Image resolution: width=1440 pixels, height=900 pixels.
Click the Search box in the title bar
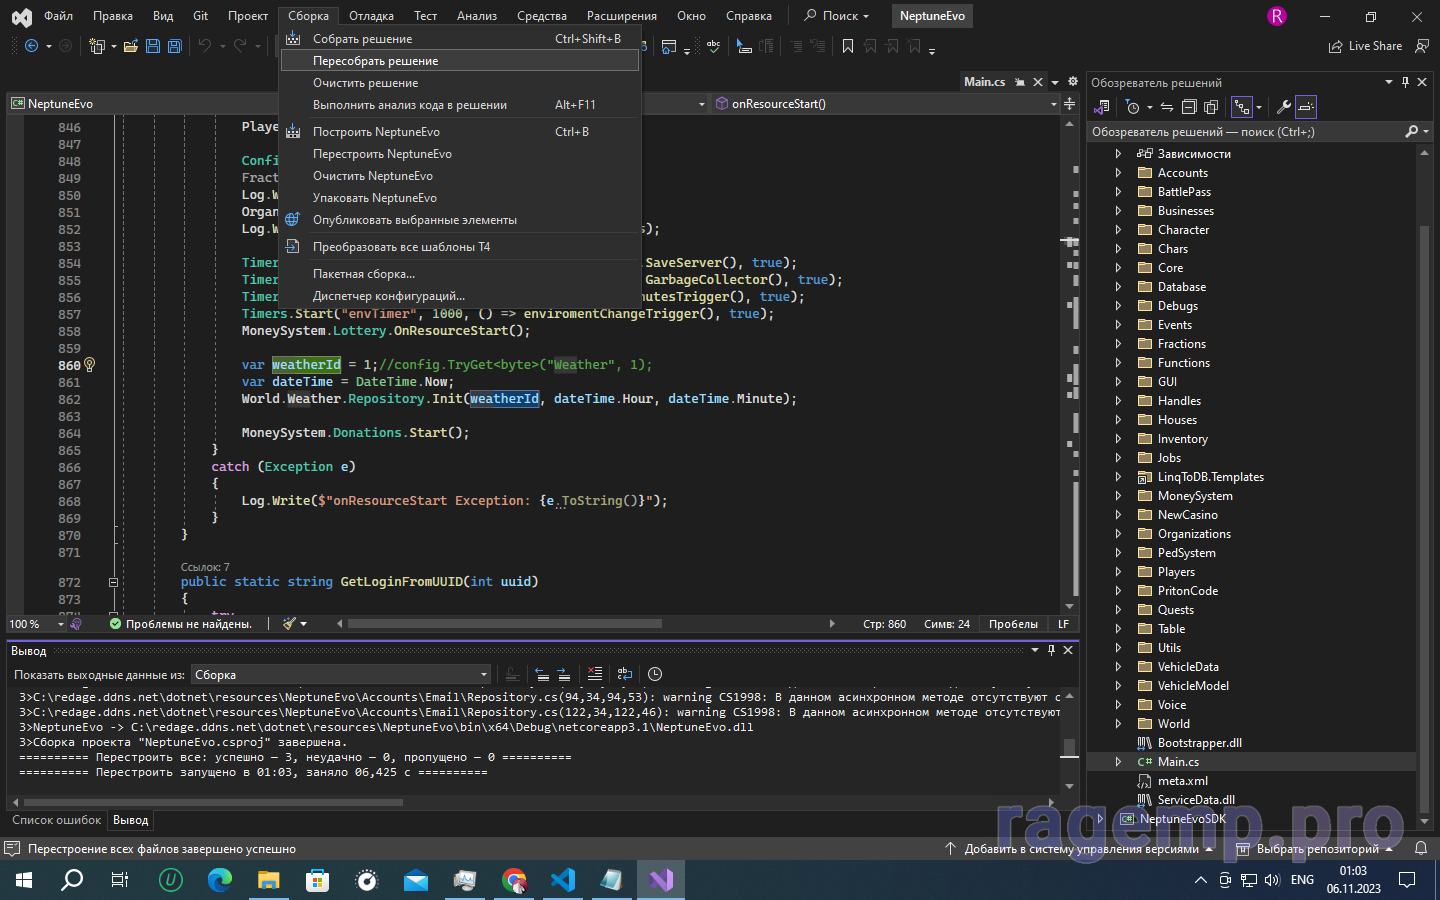click(837, 16)
